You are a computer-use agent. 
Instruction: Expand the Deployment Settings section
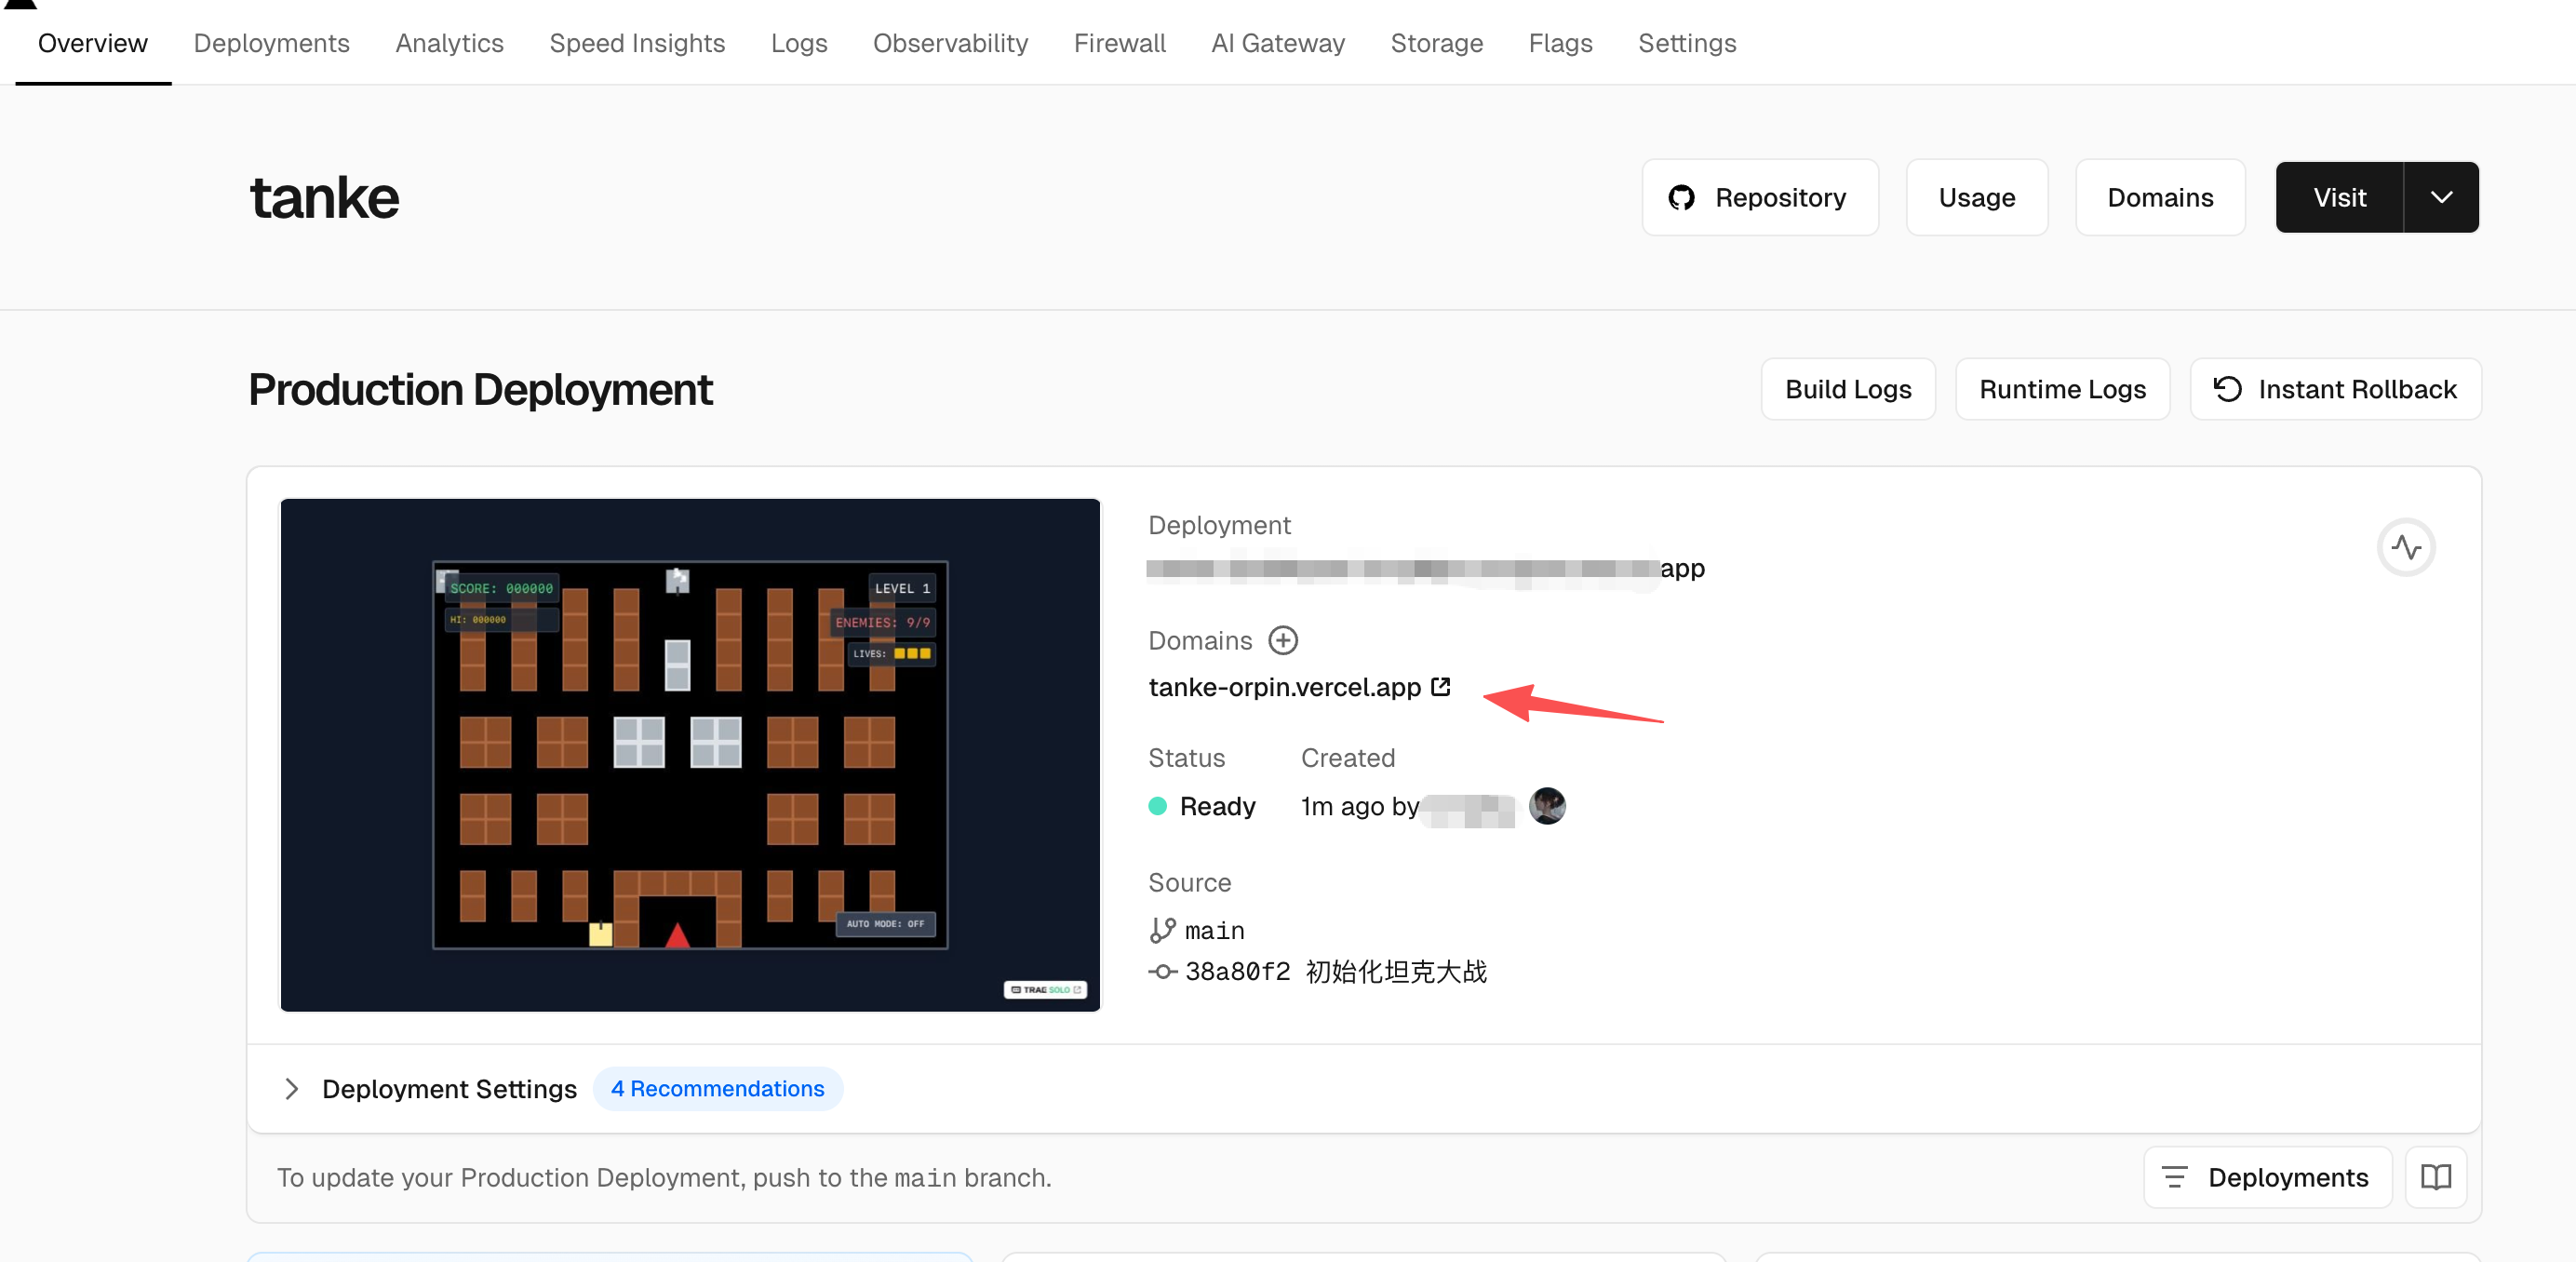click(291, 1089)
